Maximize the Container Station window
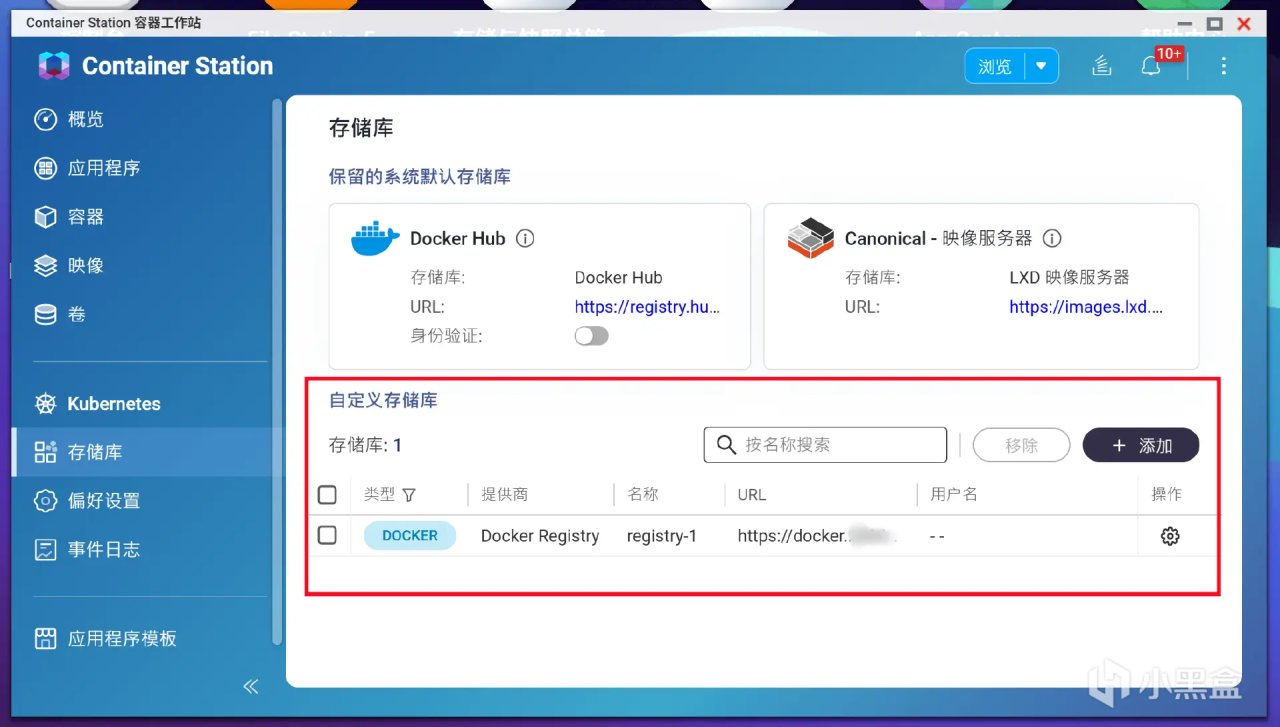1280x727 pixels. (x=1215, y=23)
